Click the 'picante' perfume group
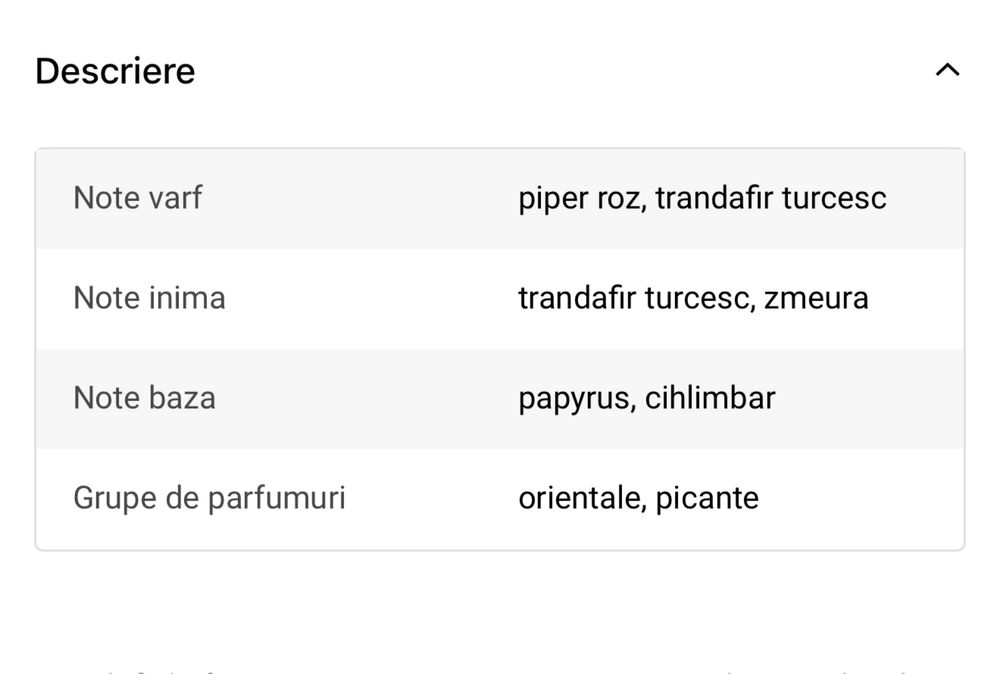1000x674 pixels. pyautogui.click(x=707, y=498)
